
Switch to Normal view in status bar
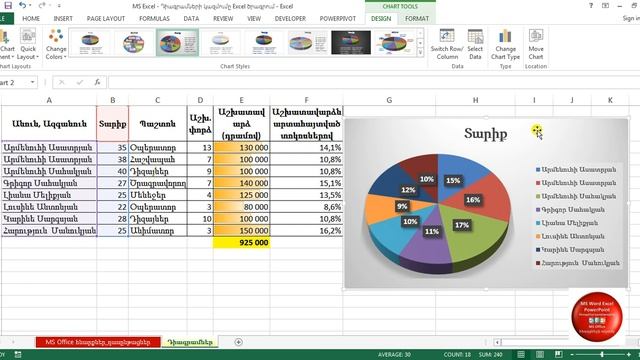pyautogui.click(x=521, y=354)
